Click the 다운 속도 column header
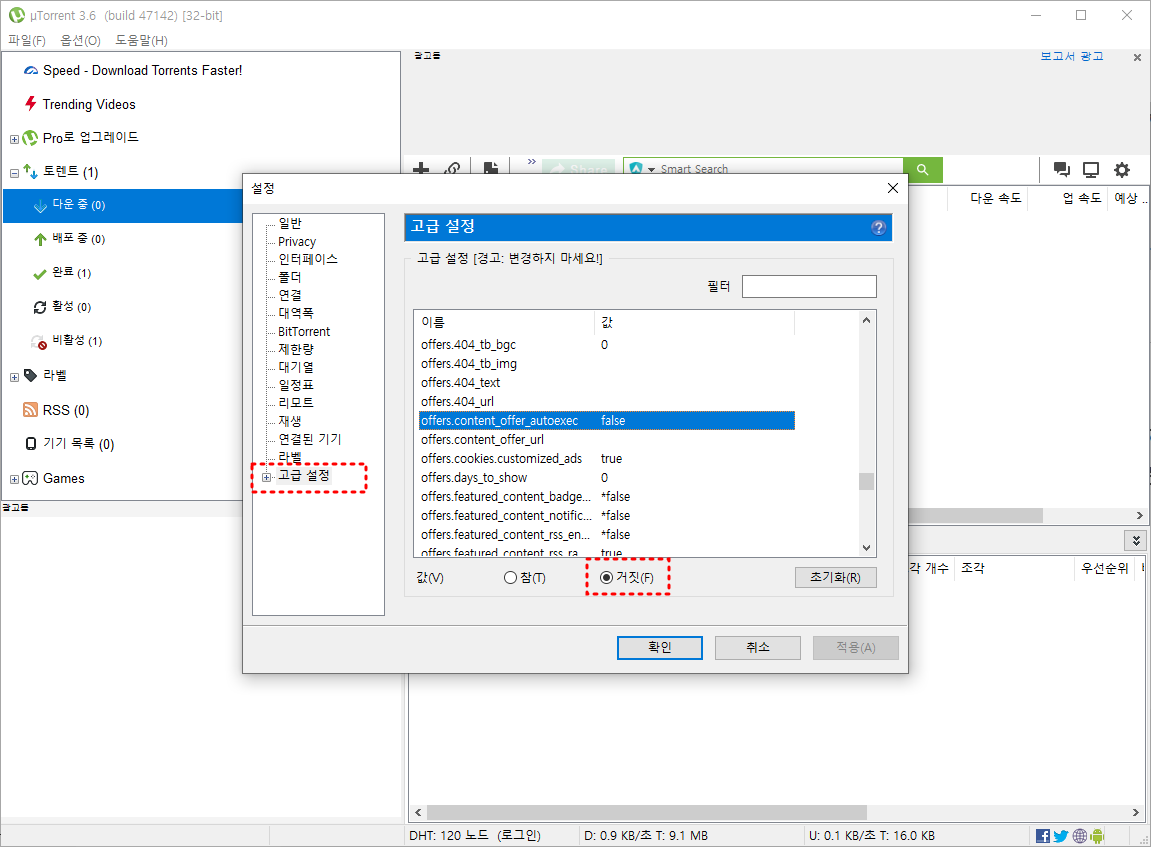The height and width of the screenshot is (847, 1151). point(995,198)
